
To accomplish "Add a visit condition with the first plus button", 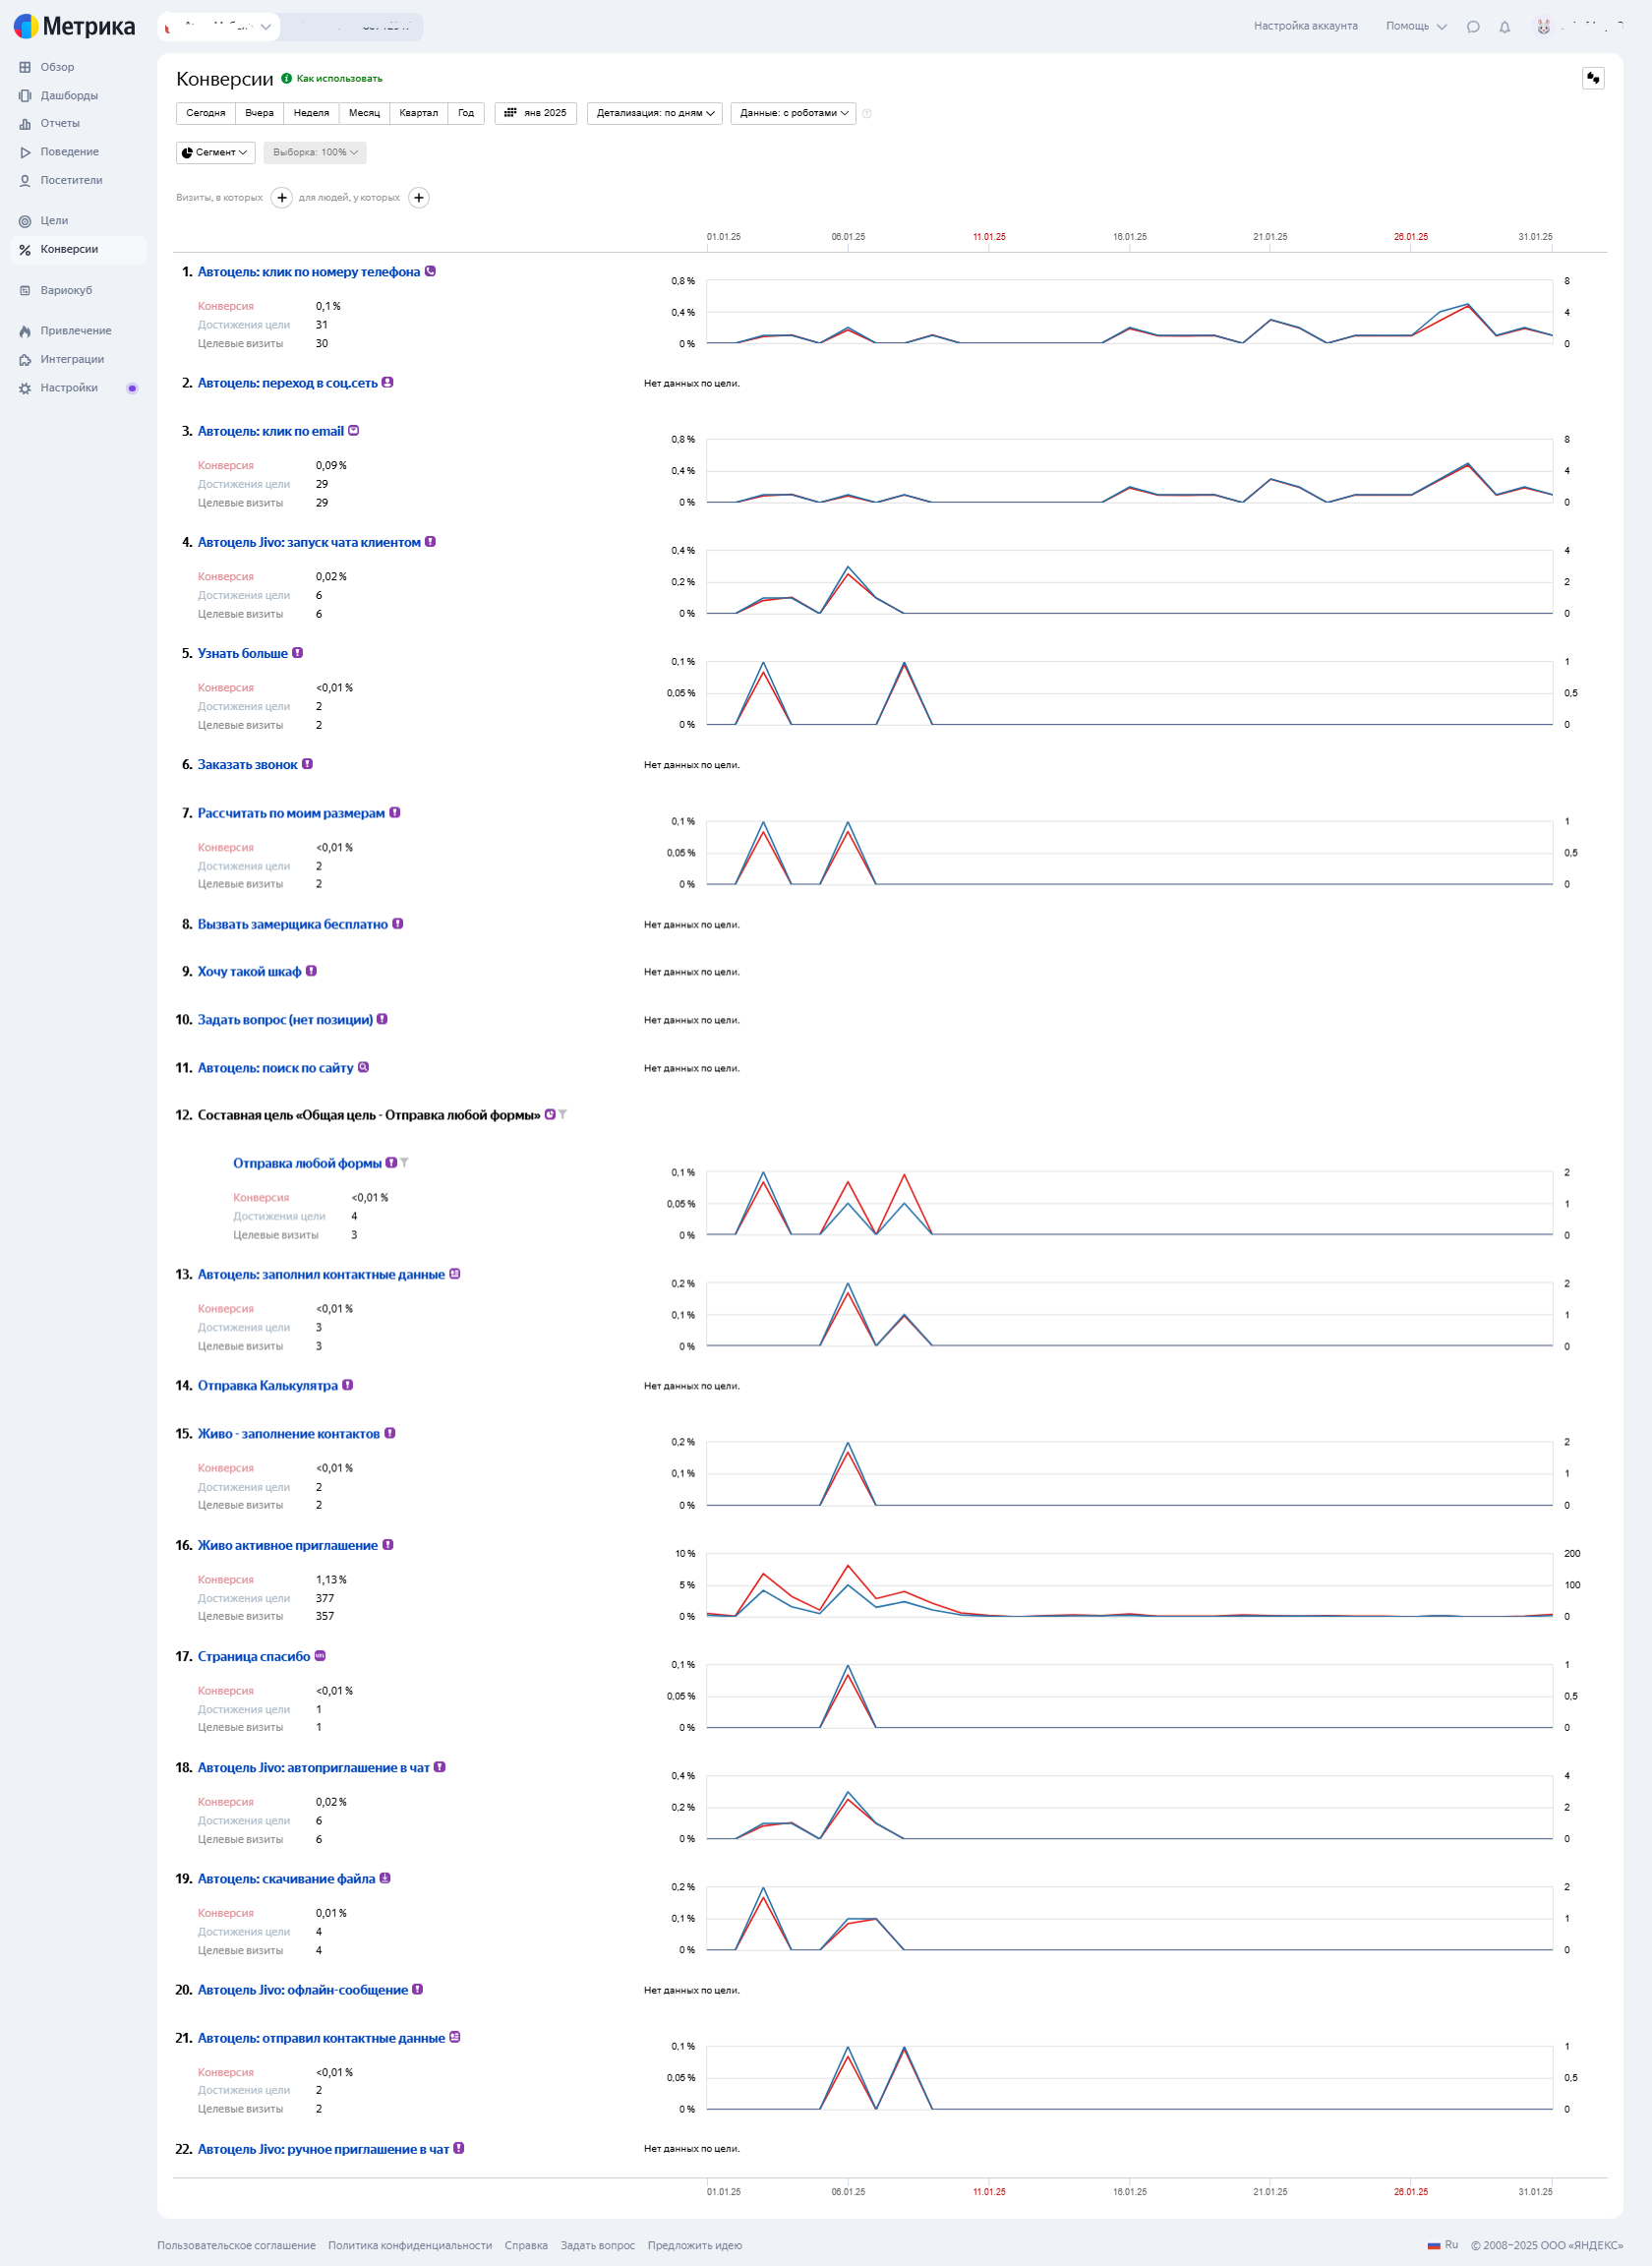I will pyautogui.click(x=282, y=198).
